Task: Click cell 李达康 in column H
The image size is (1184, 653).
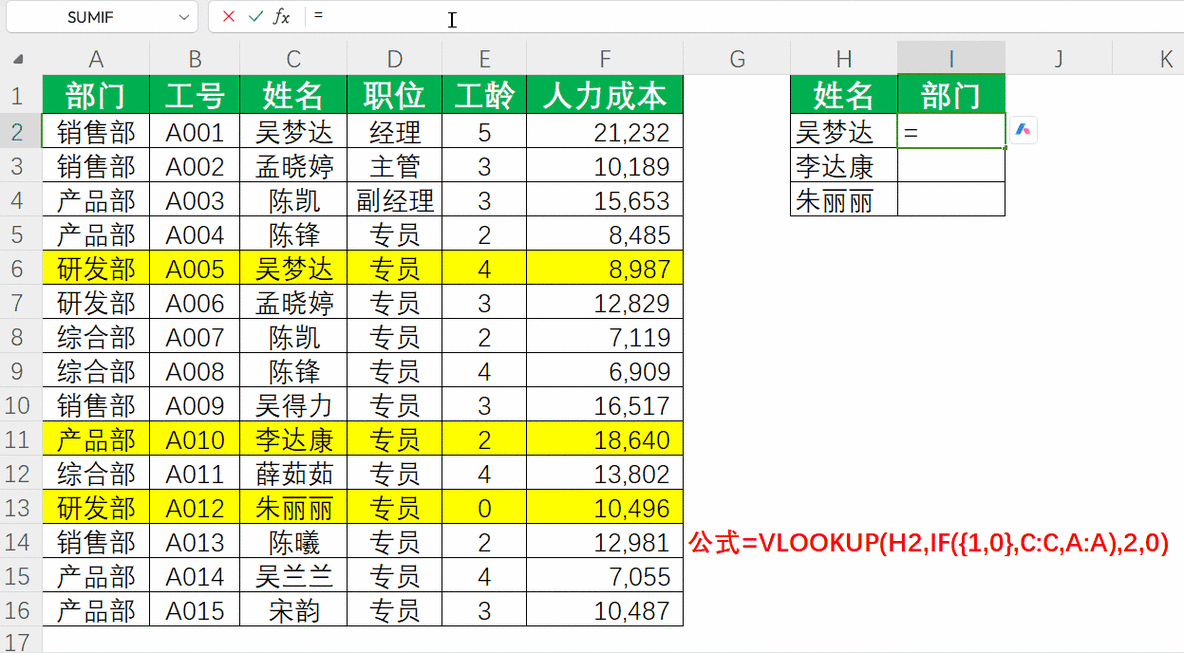Action: point(844,166)
